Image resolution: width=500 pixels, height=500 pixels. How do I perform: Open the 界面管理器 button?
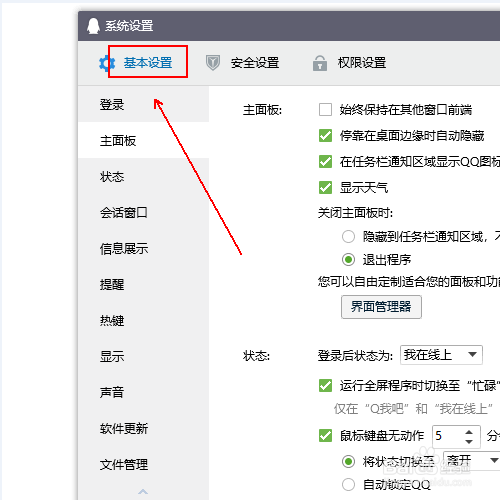(x=381, y=307)
